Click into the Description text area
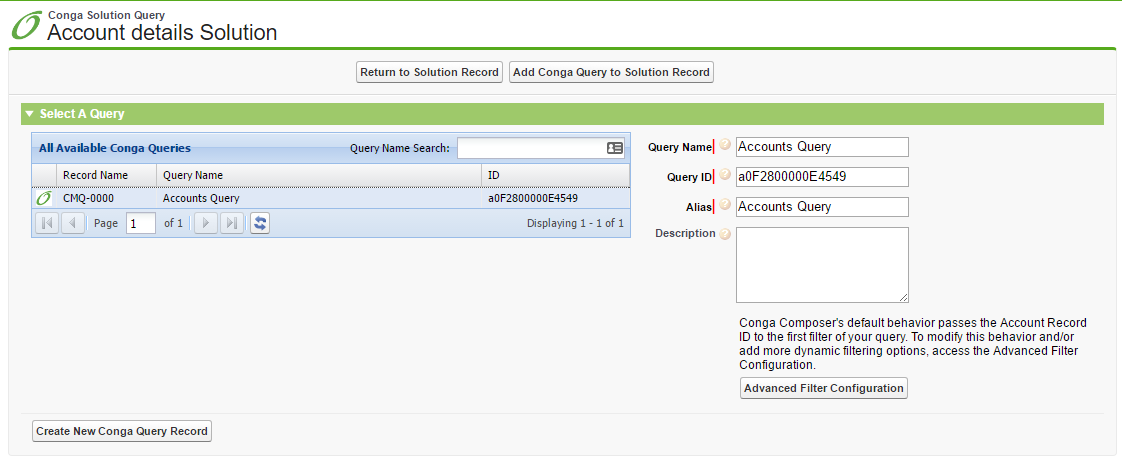 (822, 264)
